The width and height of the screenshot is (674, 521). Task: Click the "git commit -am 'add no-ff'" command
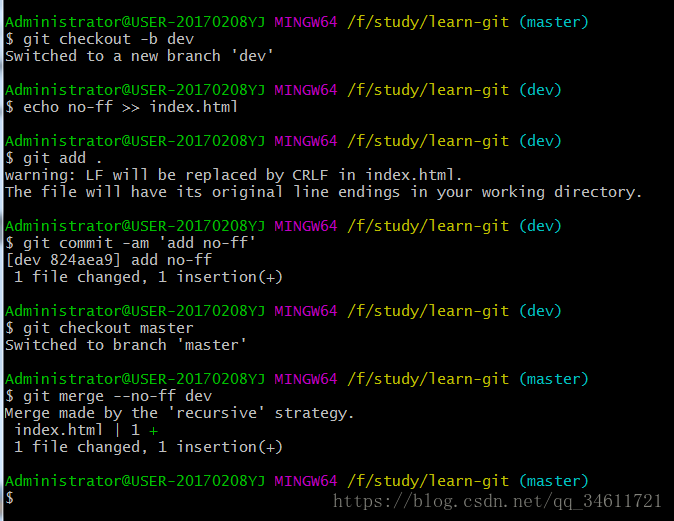tap(130, 243)
